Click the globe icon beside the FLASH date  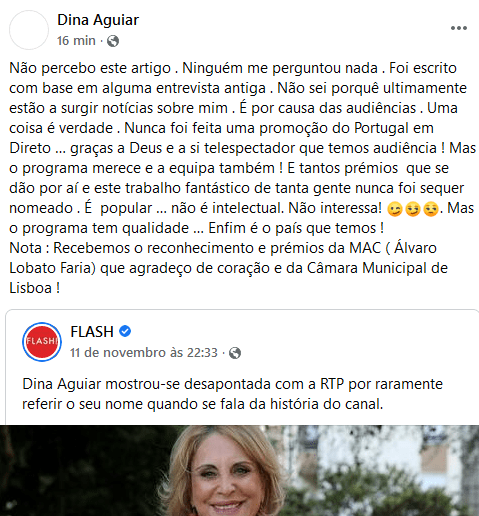pyautogui.click(x=235, y=353)
